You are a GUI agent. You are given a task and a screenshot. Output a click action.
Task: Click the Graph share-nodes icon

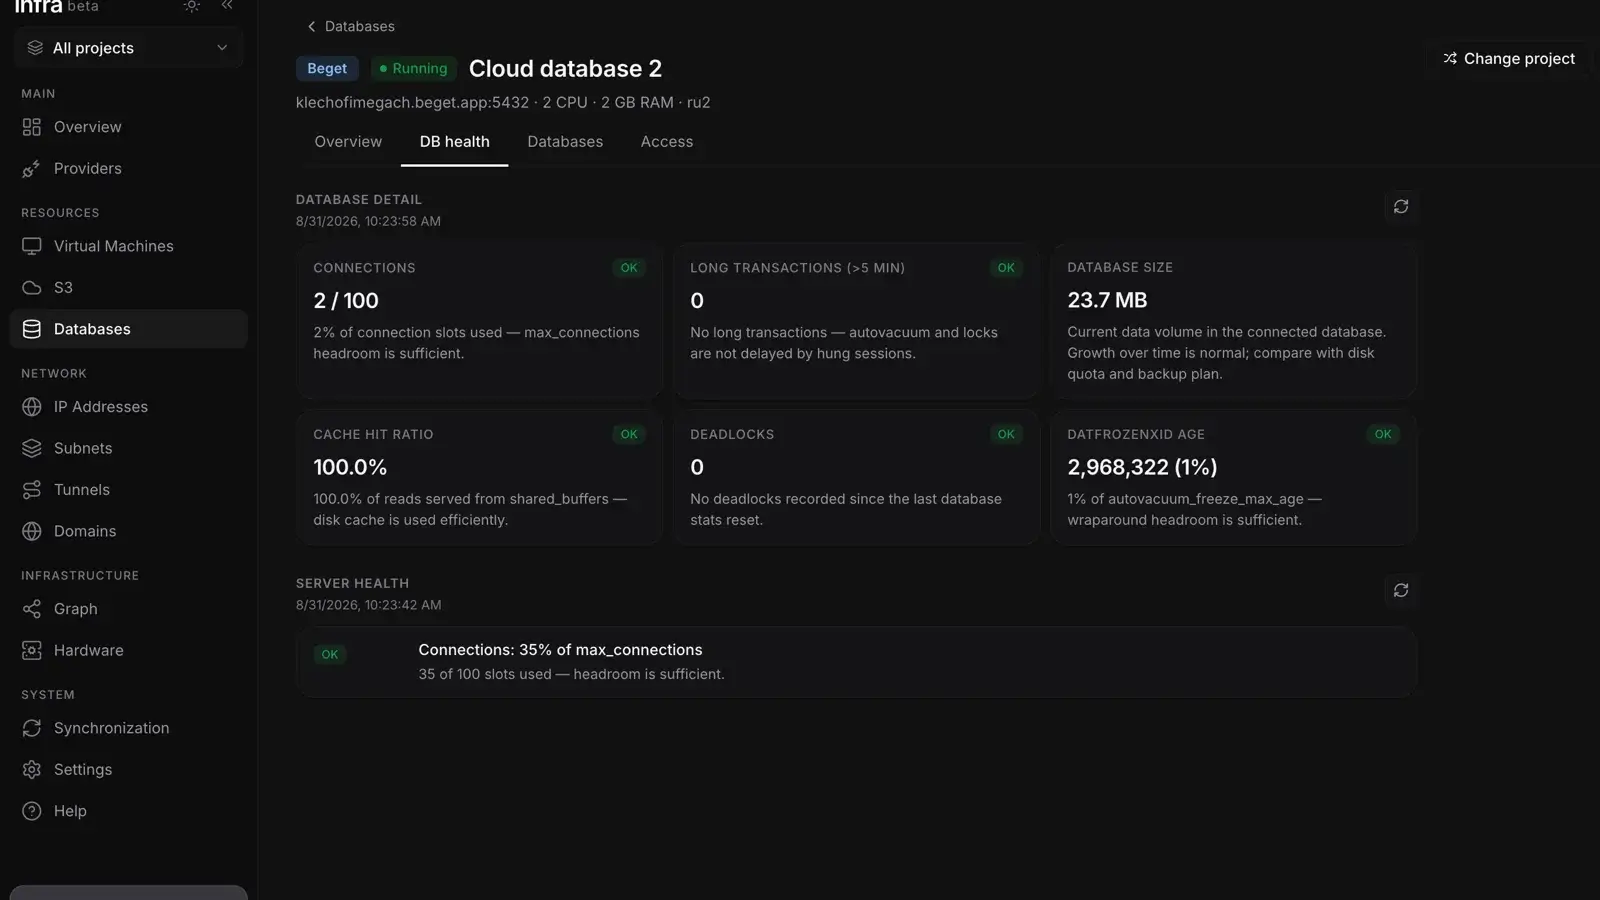tap(32, 609)
